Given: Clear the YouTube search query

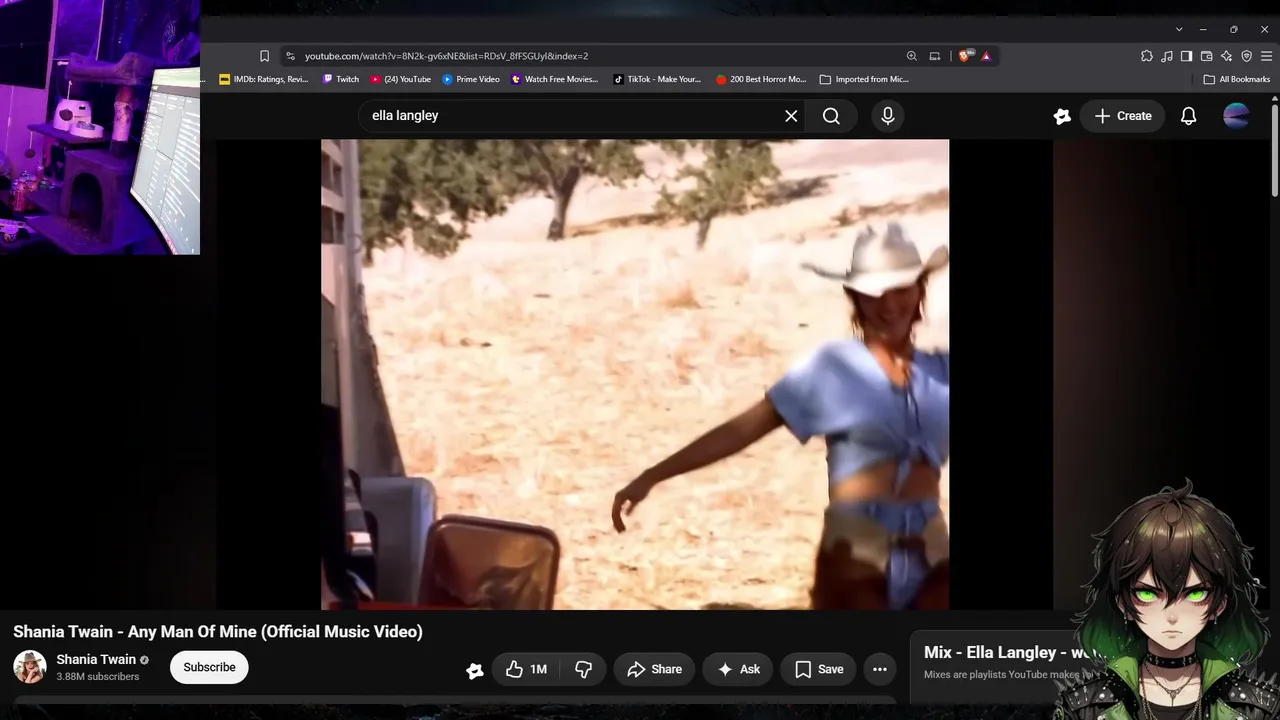Looking at the screenshot, I should point(791,116).
